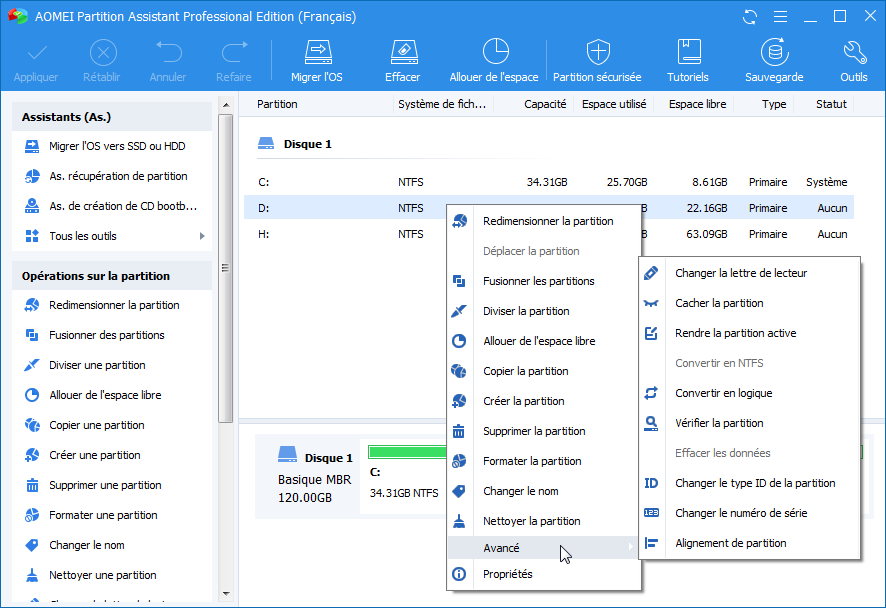This screenshot has height=608, width=886.
Task: Click Fusionner des partitions in sidebar
Action: pos(107,335)
